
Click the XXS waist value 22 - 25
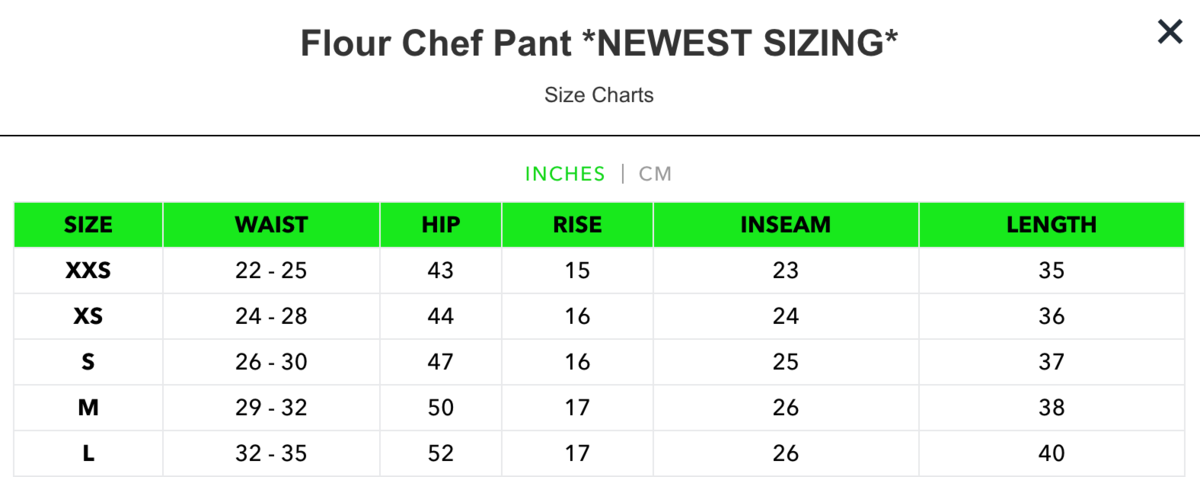pos(271,270)
